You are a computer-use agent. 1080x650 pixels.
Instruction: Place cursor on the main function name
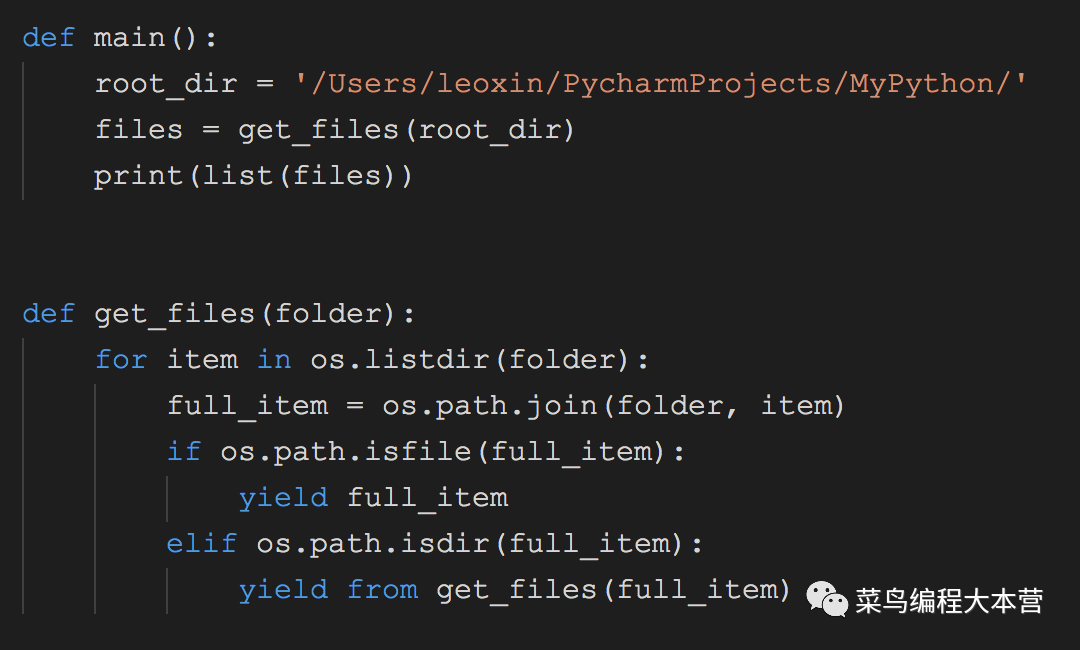pos(129,37)
